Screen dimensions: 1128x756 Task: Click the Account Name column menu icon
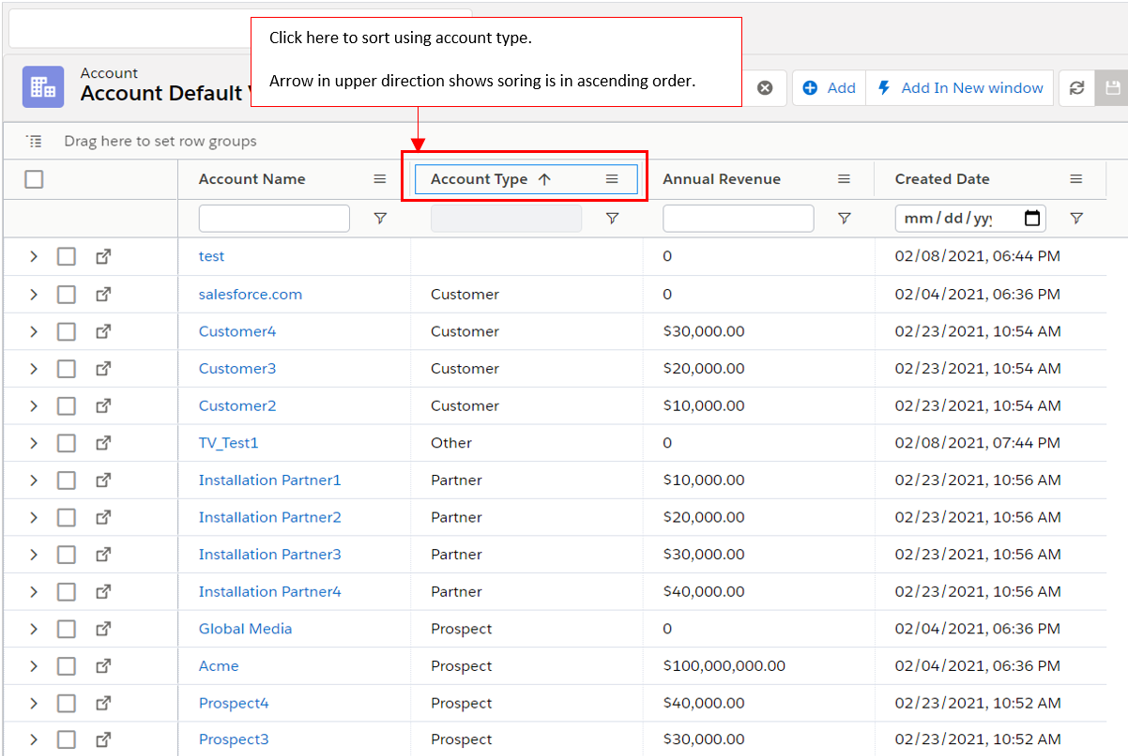coord(380,179)
